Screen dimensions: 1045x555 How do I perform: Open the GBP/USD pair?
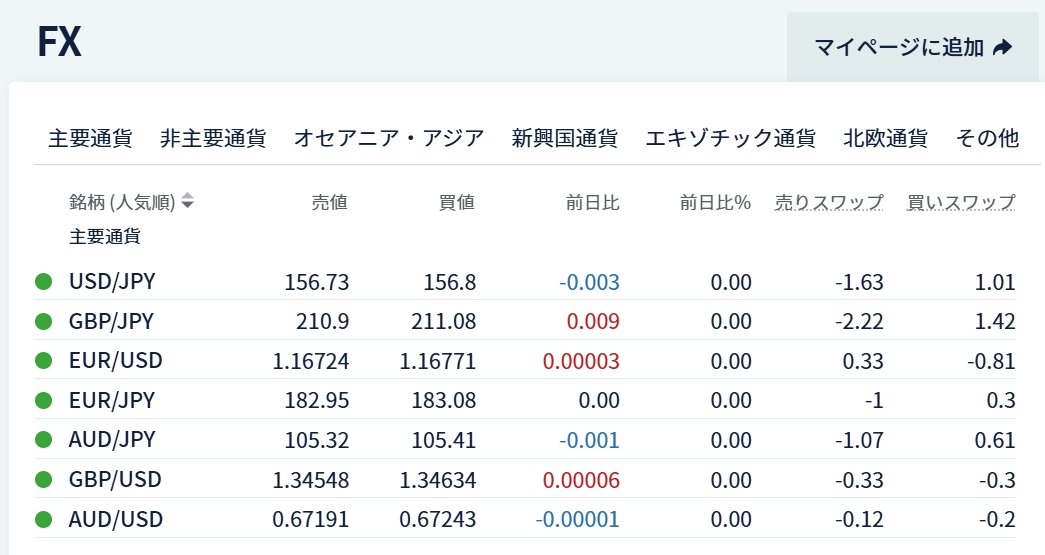(x=115, y=480)
